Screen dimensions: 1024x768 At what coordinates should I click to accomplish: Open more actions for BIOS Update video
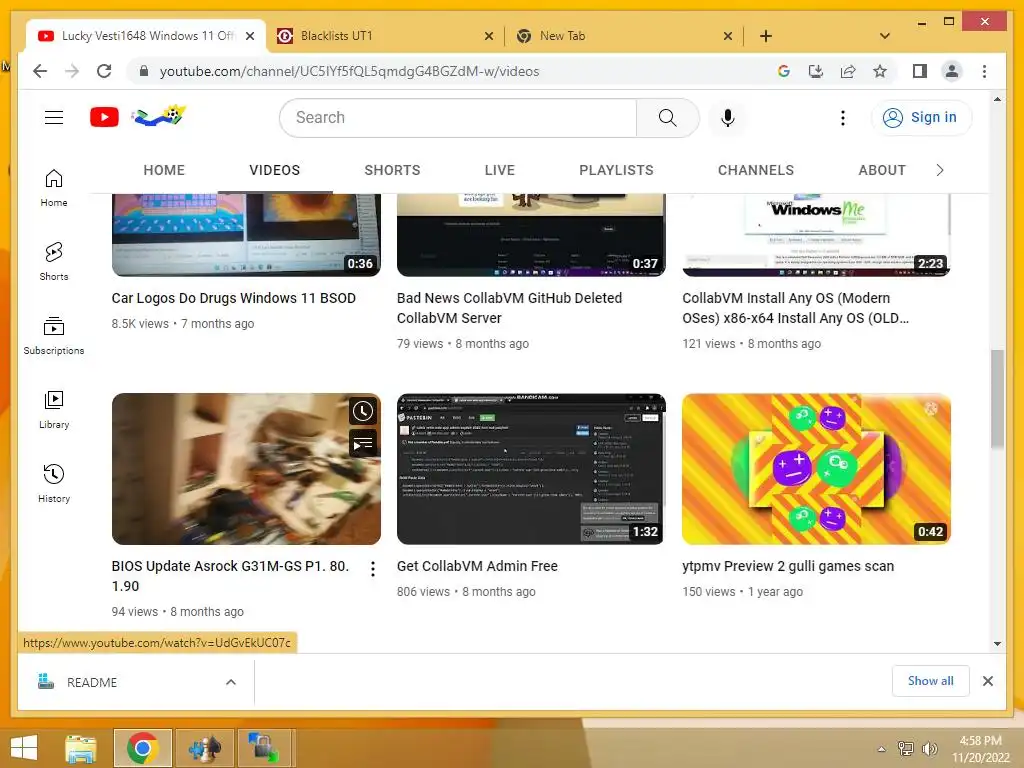pos(372,569)
